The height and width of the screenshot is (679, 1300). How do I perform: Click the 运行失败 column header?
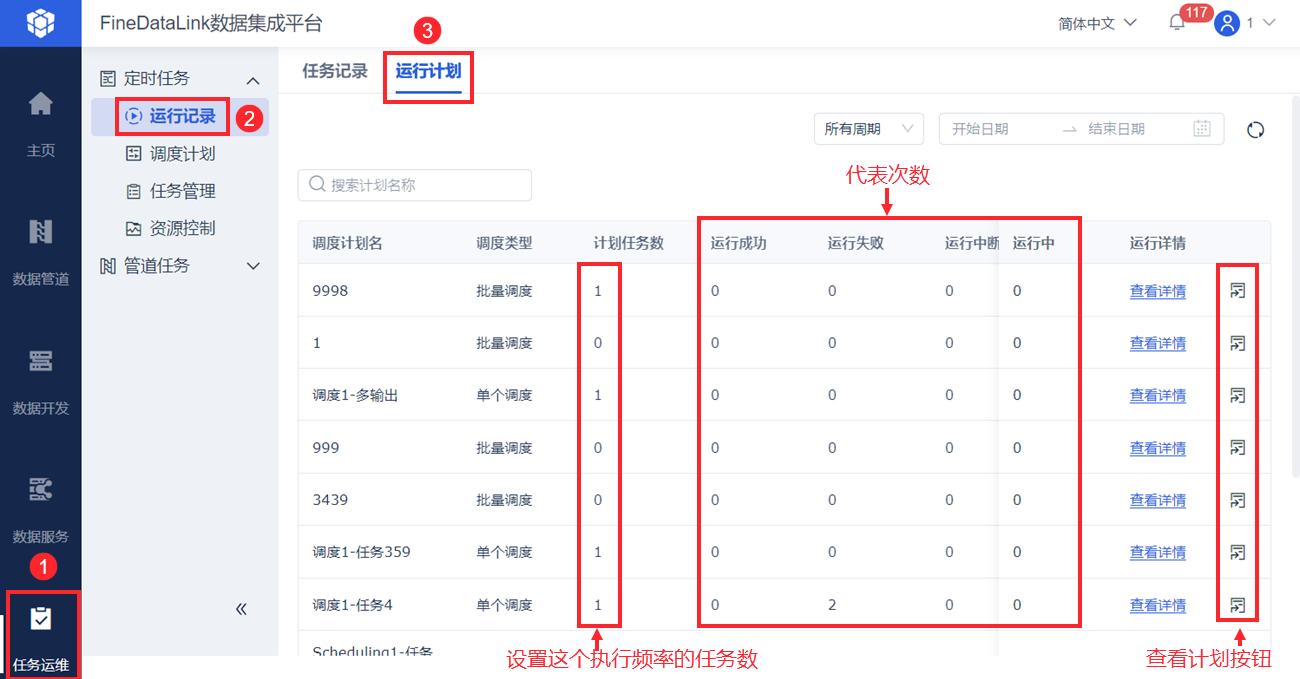856,243
